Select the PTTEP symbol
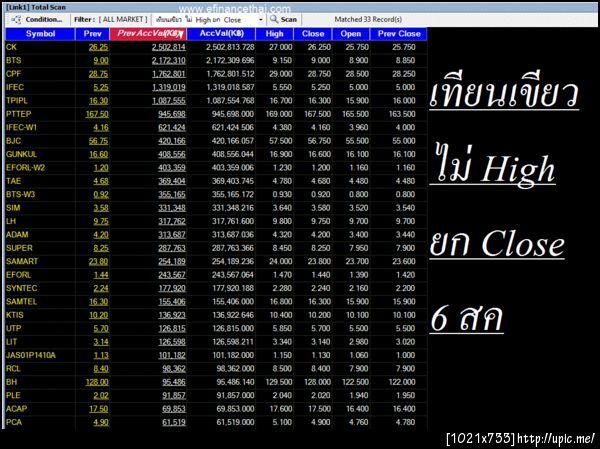Image resolution: width=600 pixels, height=449 pixels. click(18, 114)
